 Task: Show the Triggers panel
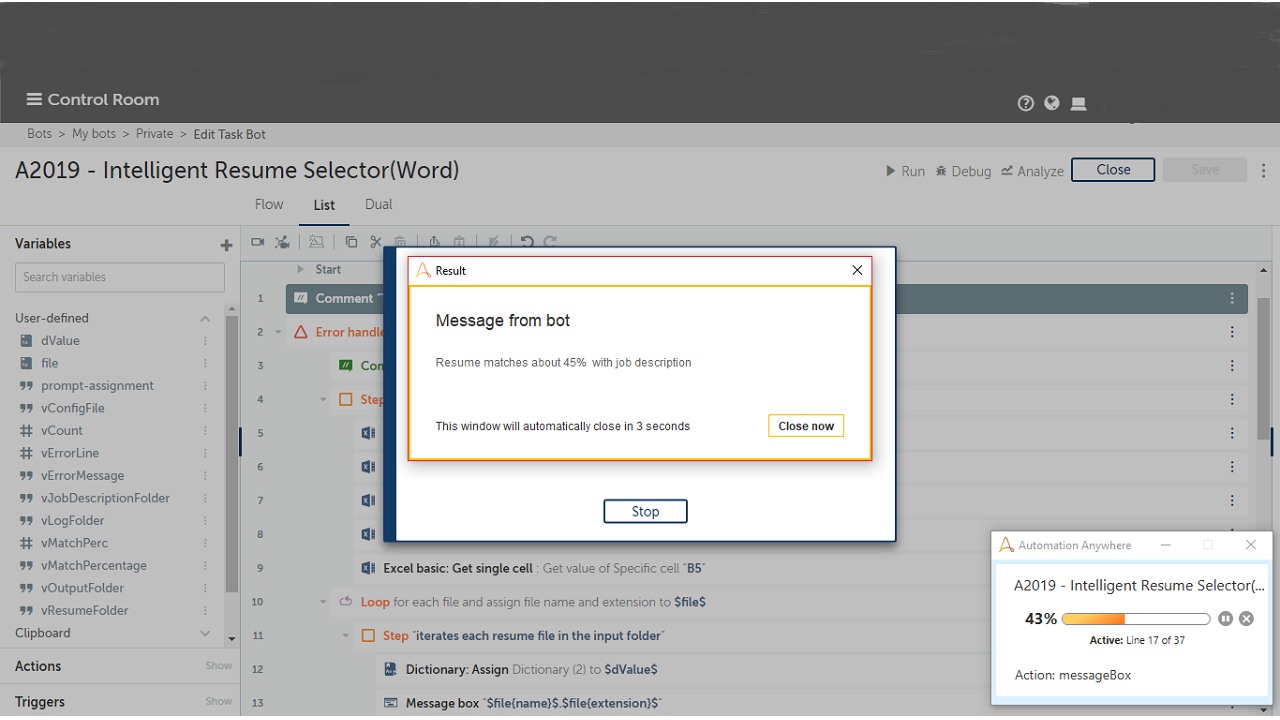(218, 702)
